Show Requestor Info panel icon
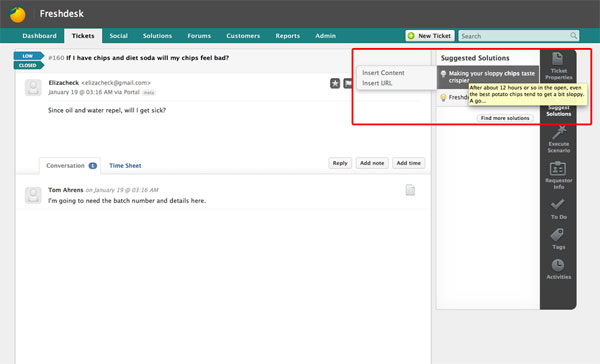 [558, 175]
